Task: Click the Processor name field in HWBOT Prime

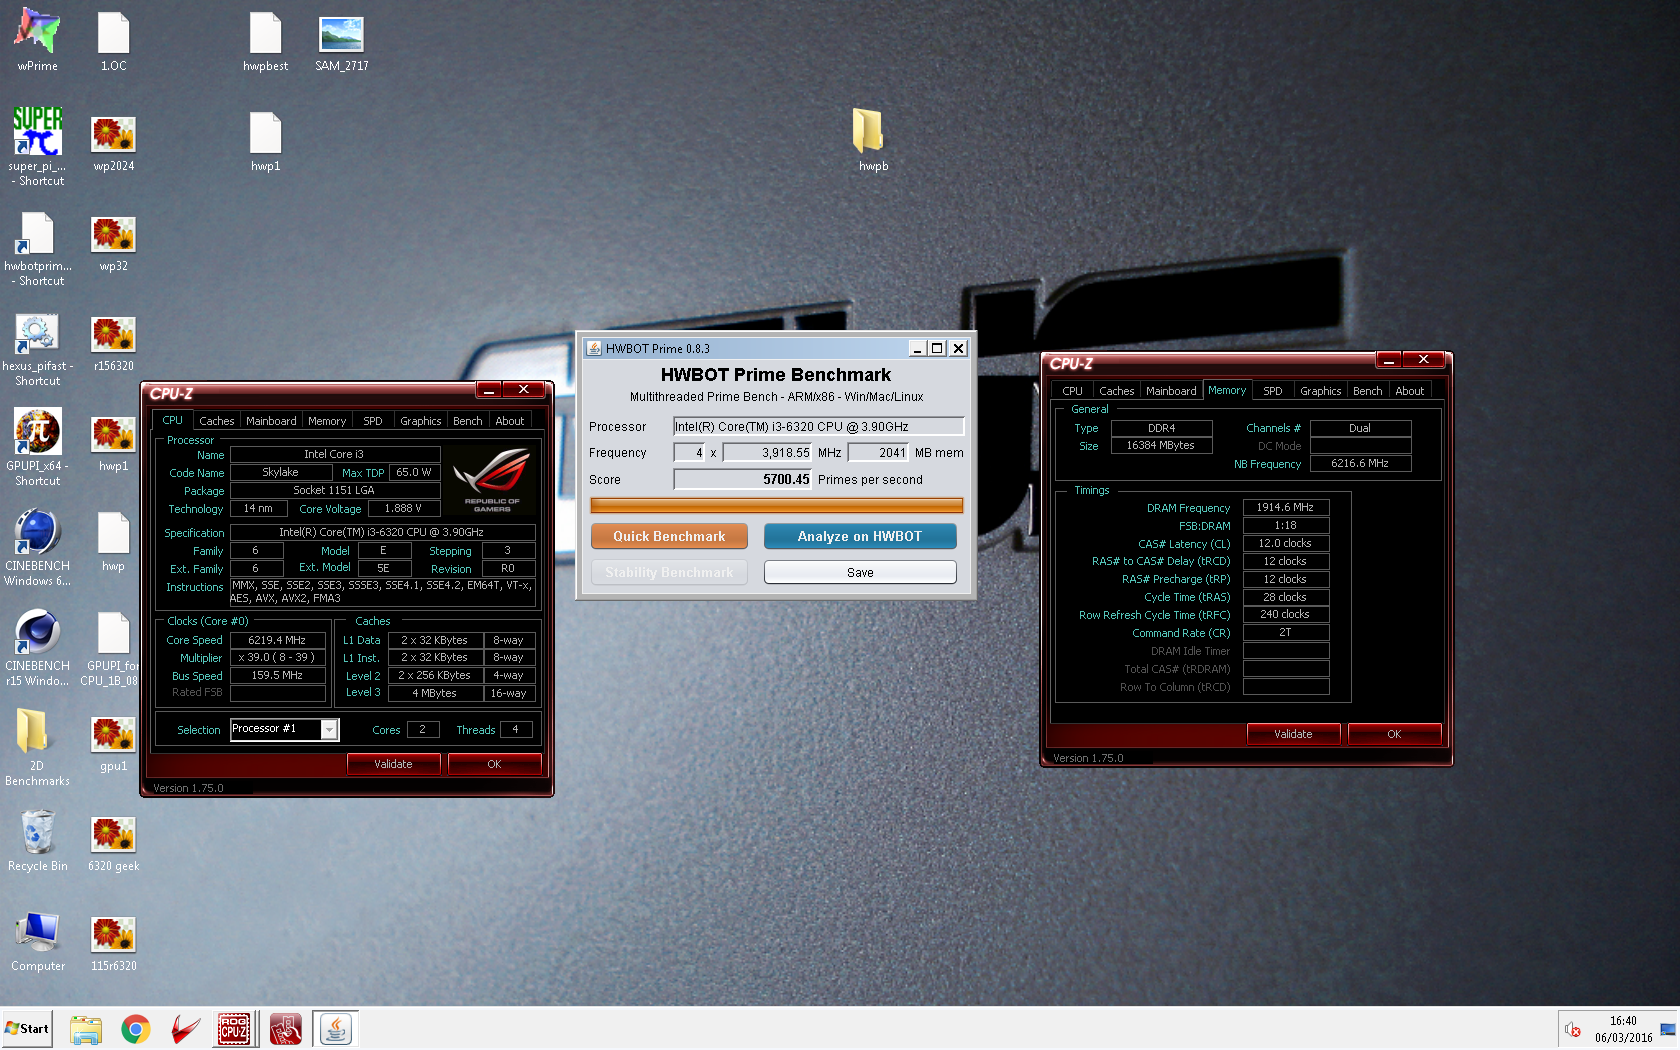Action: coord(818,427)
